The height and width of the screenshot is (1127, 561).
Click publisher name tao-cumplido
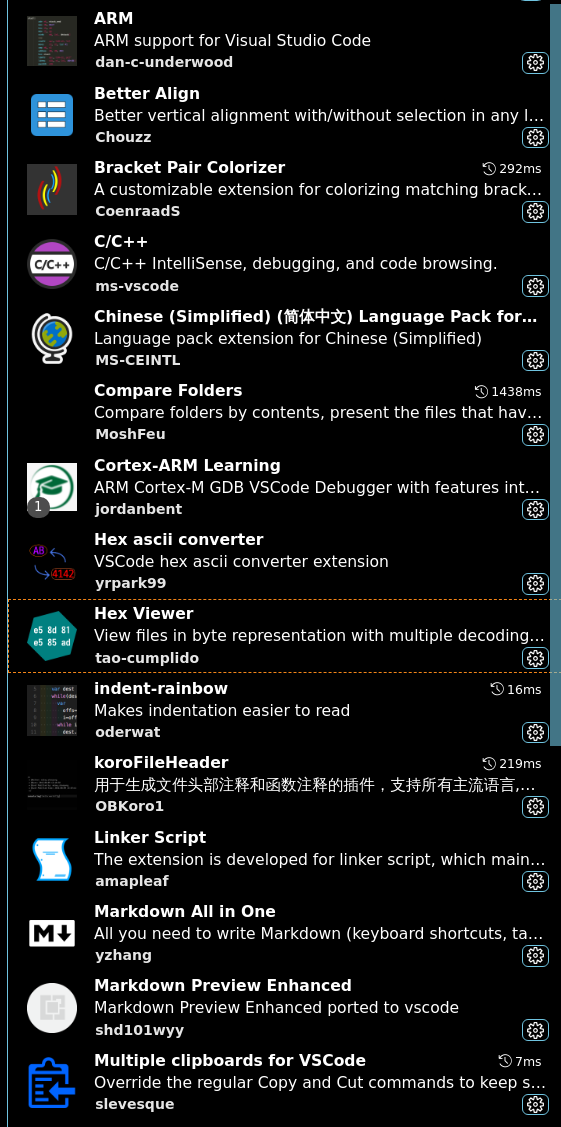(147, 658)
